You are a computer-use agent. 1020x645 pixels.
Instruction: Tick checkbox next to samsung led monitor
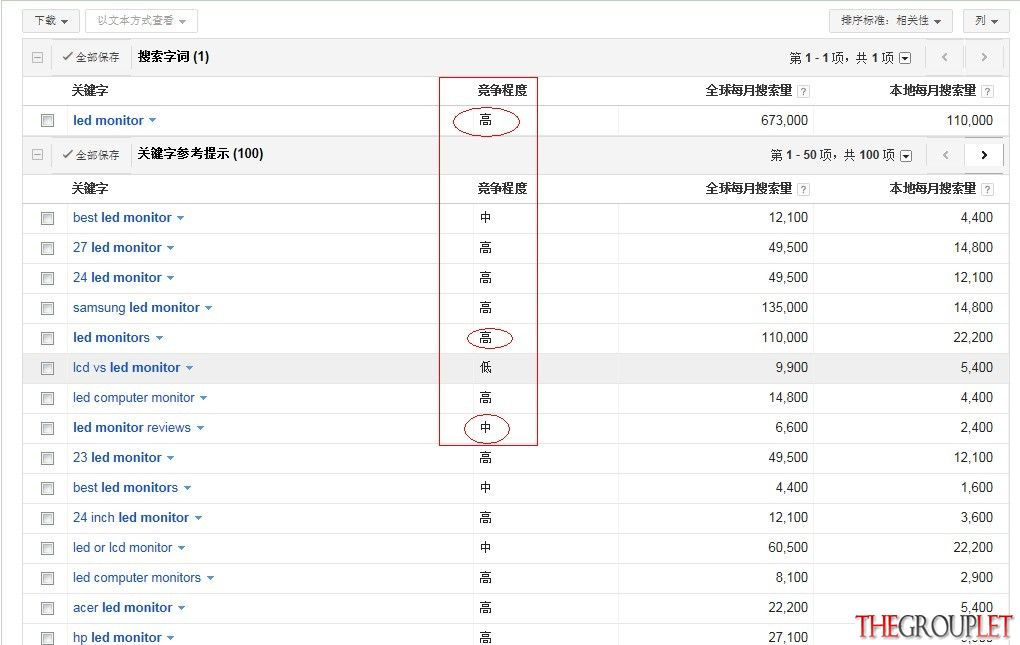coord(47,308)
